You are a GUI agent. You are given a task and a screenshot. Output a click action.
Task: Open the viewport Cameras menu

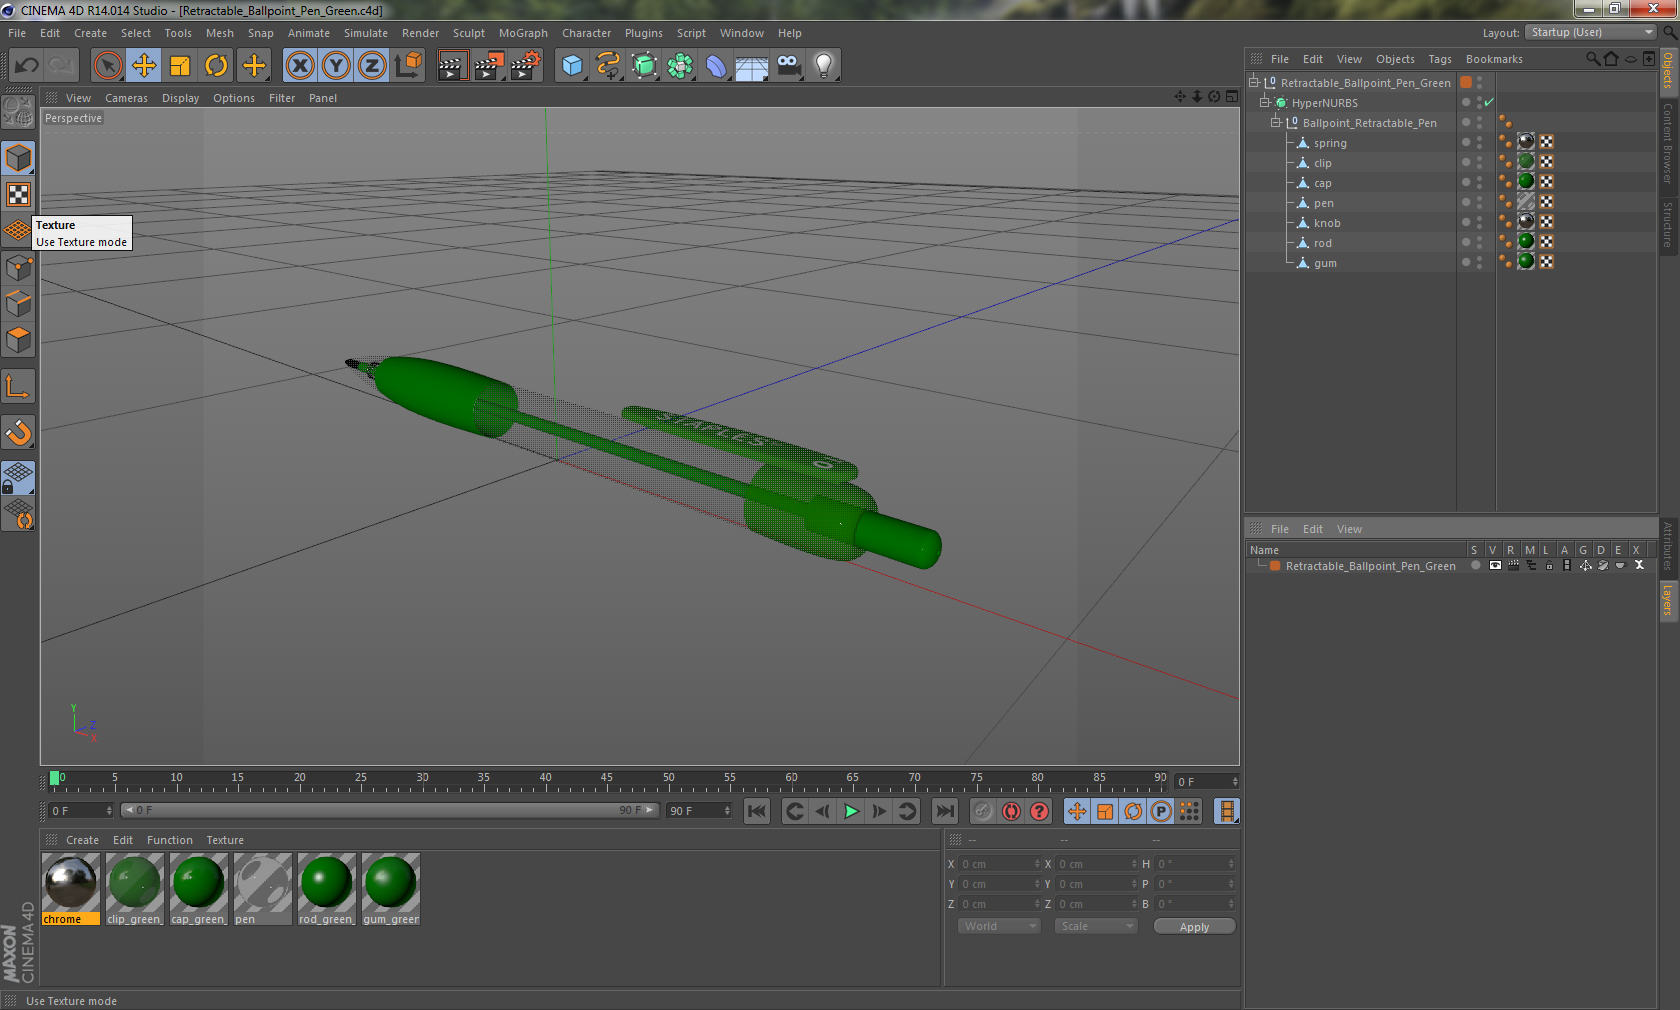pos(126,98)
